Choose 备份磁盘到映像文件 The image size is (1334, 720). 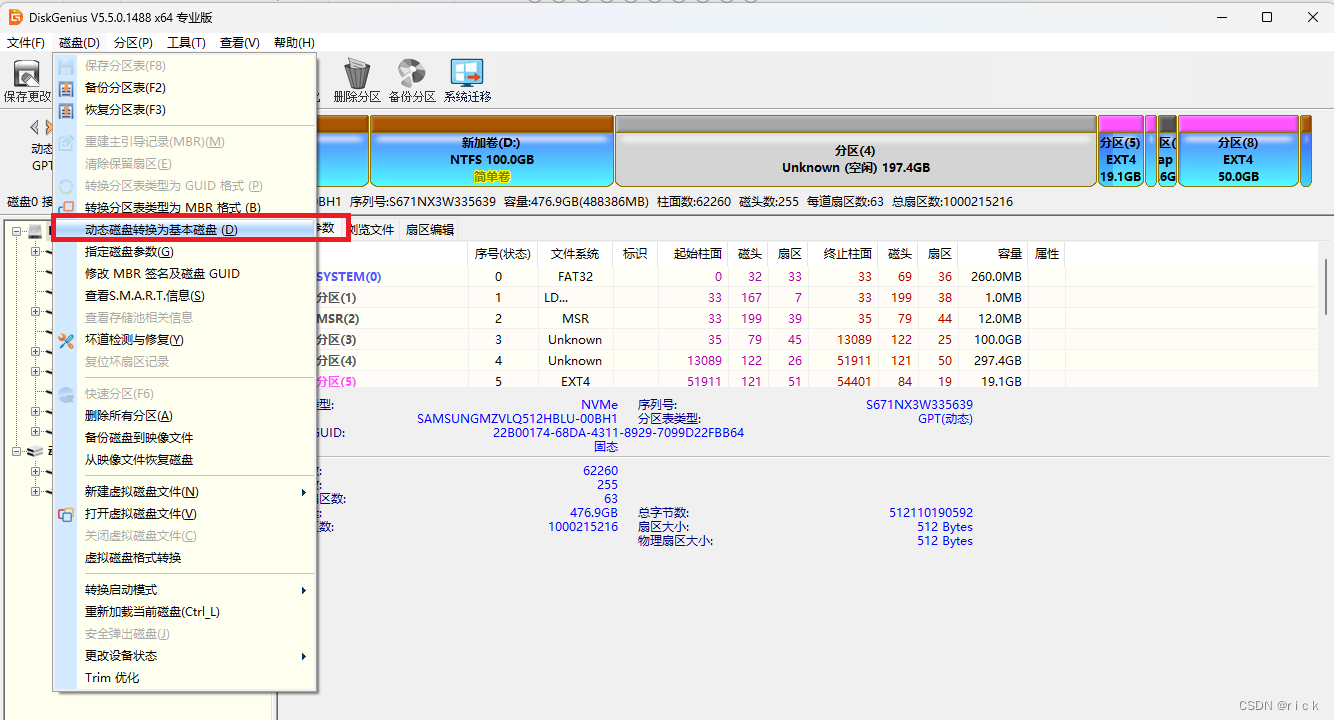(185, 438)
